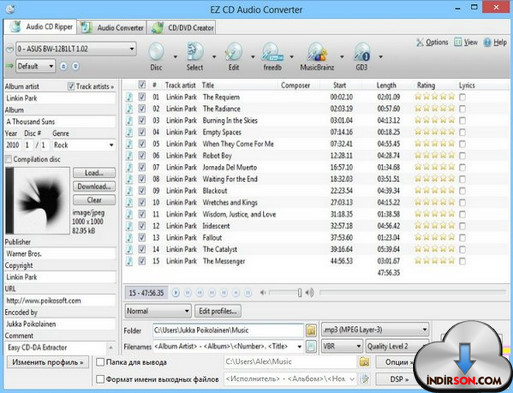Screen dimensions: 513x393
Task: Uncheck track 01 The Requiem checkbox
Action: pyautogui.click(x=142, y=97)
